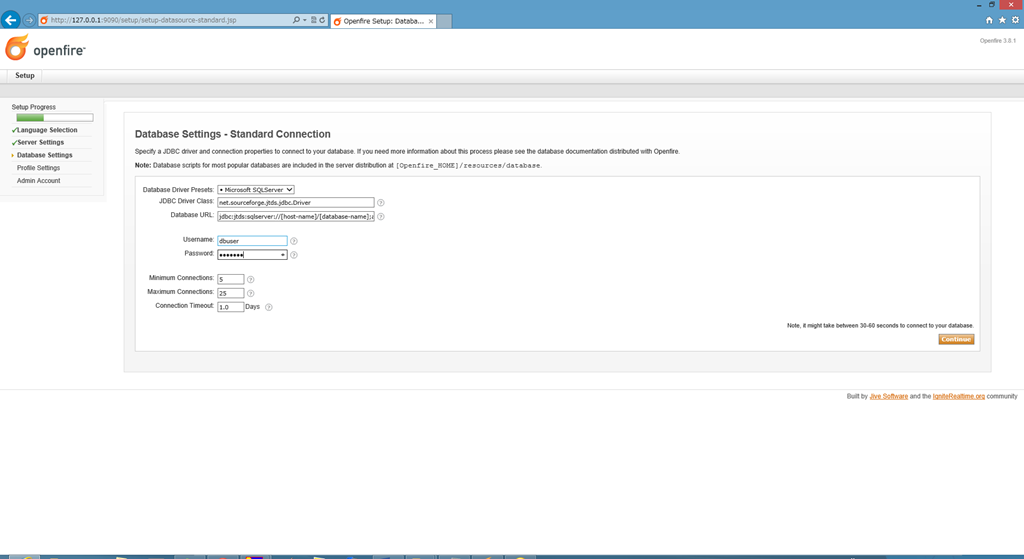The height and width of the screenshot is (559, 1024).
Task: Click into JDBC Driver Class field
Action: [x=296, y=203]
